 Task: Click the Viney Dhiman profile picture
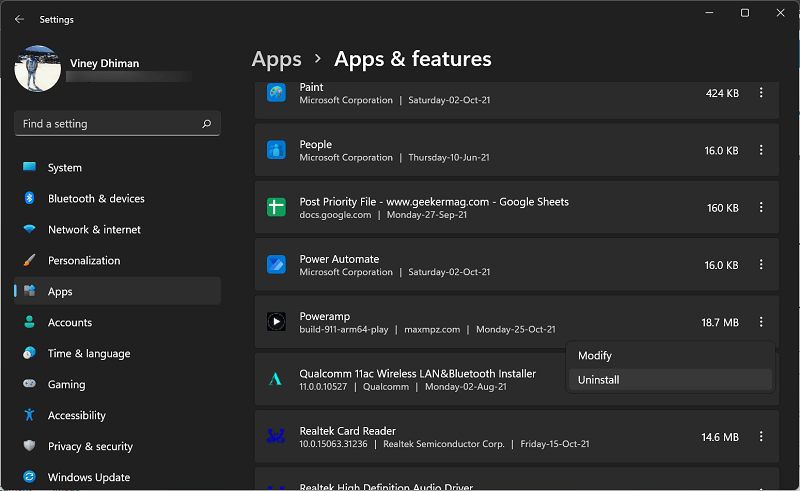tap(38, 68)
